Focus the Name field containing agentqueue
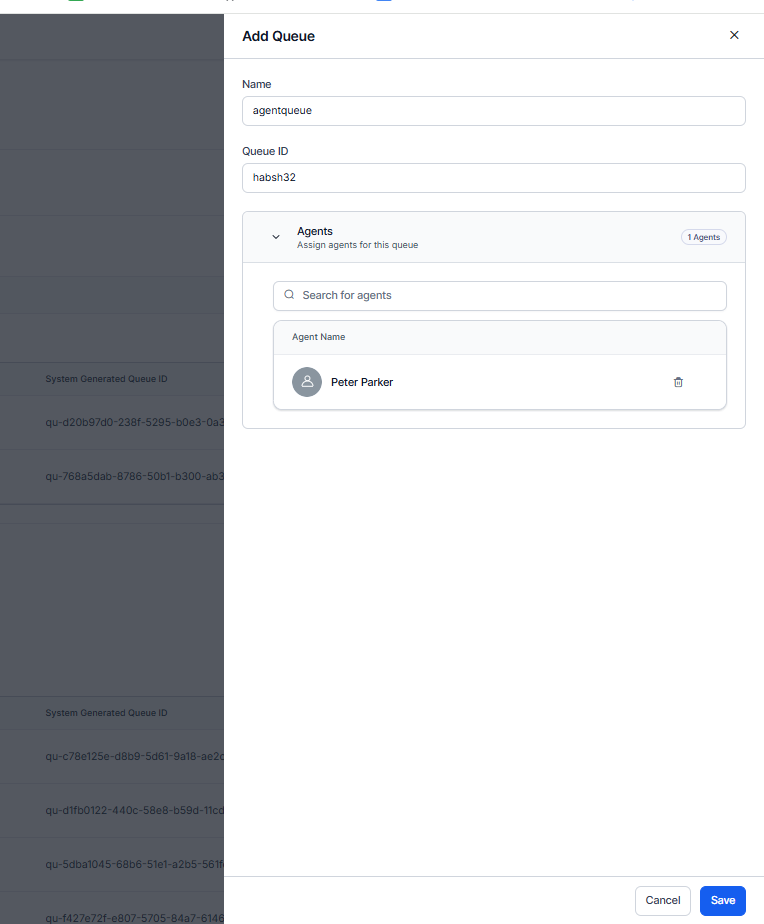This screenshot has height=924, width=764. coord(493,111)
